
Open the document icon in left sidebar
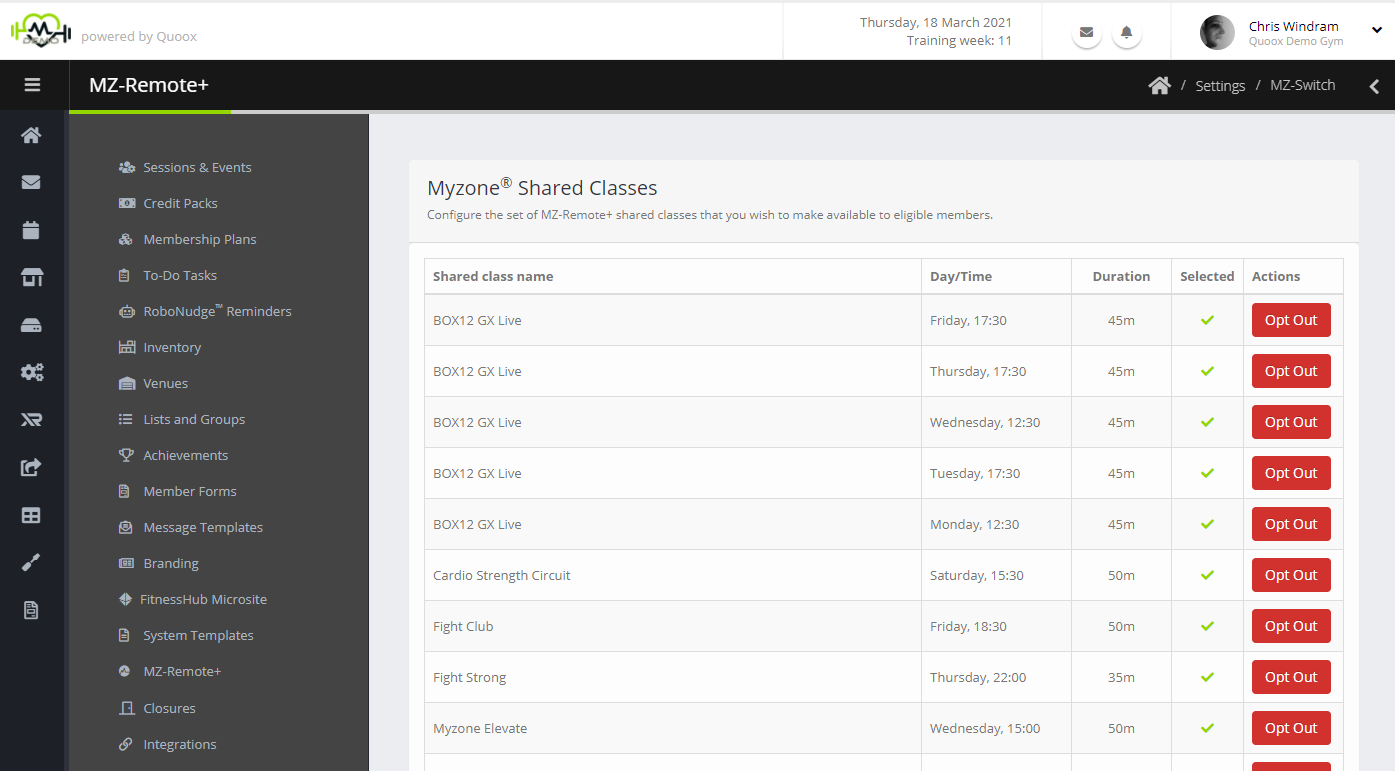click(x=32, y=610)
